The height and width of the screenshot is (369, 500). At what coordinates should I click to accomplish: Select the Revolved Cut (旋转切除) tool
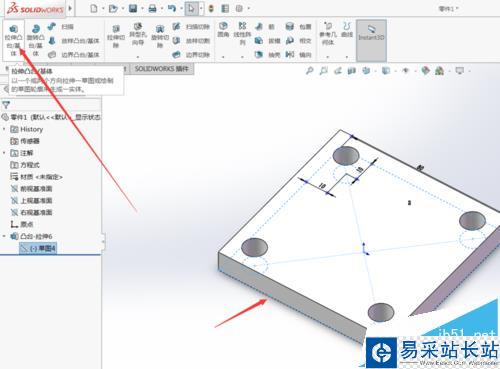[160, 37]
